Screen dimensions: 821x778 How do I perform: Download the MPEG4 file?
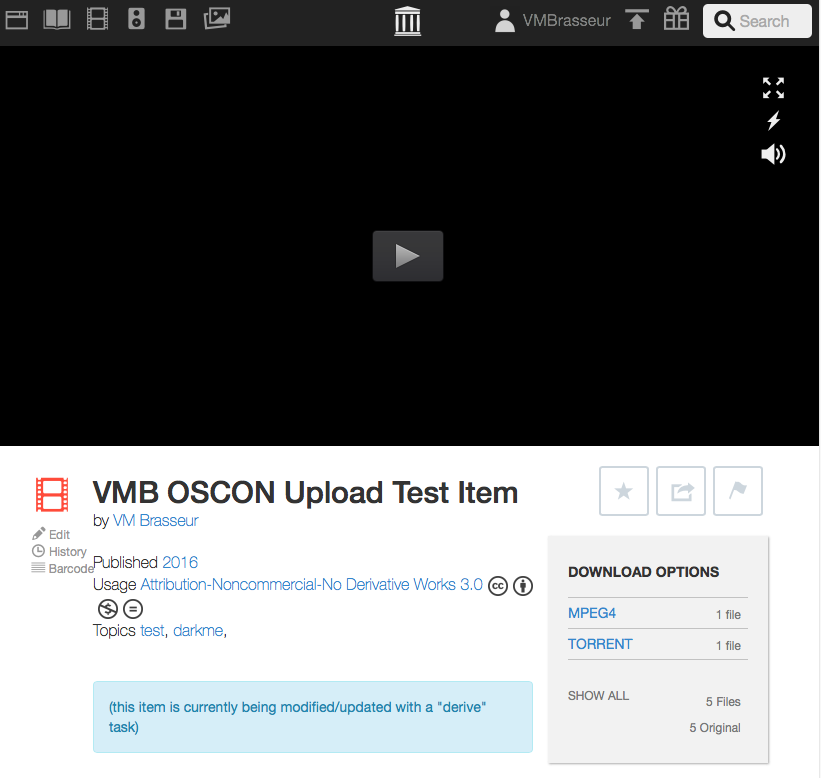point(592,613)
